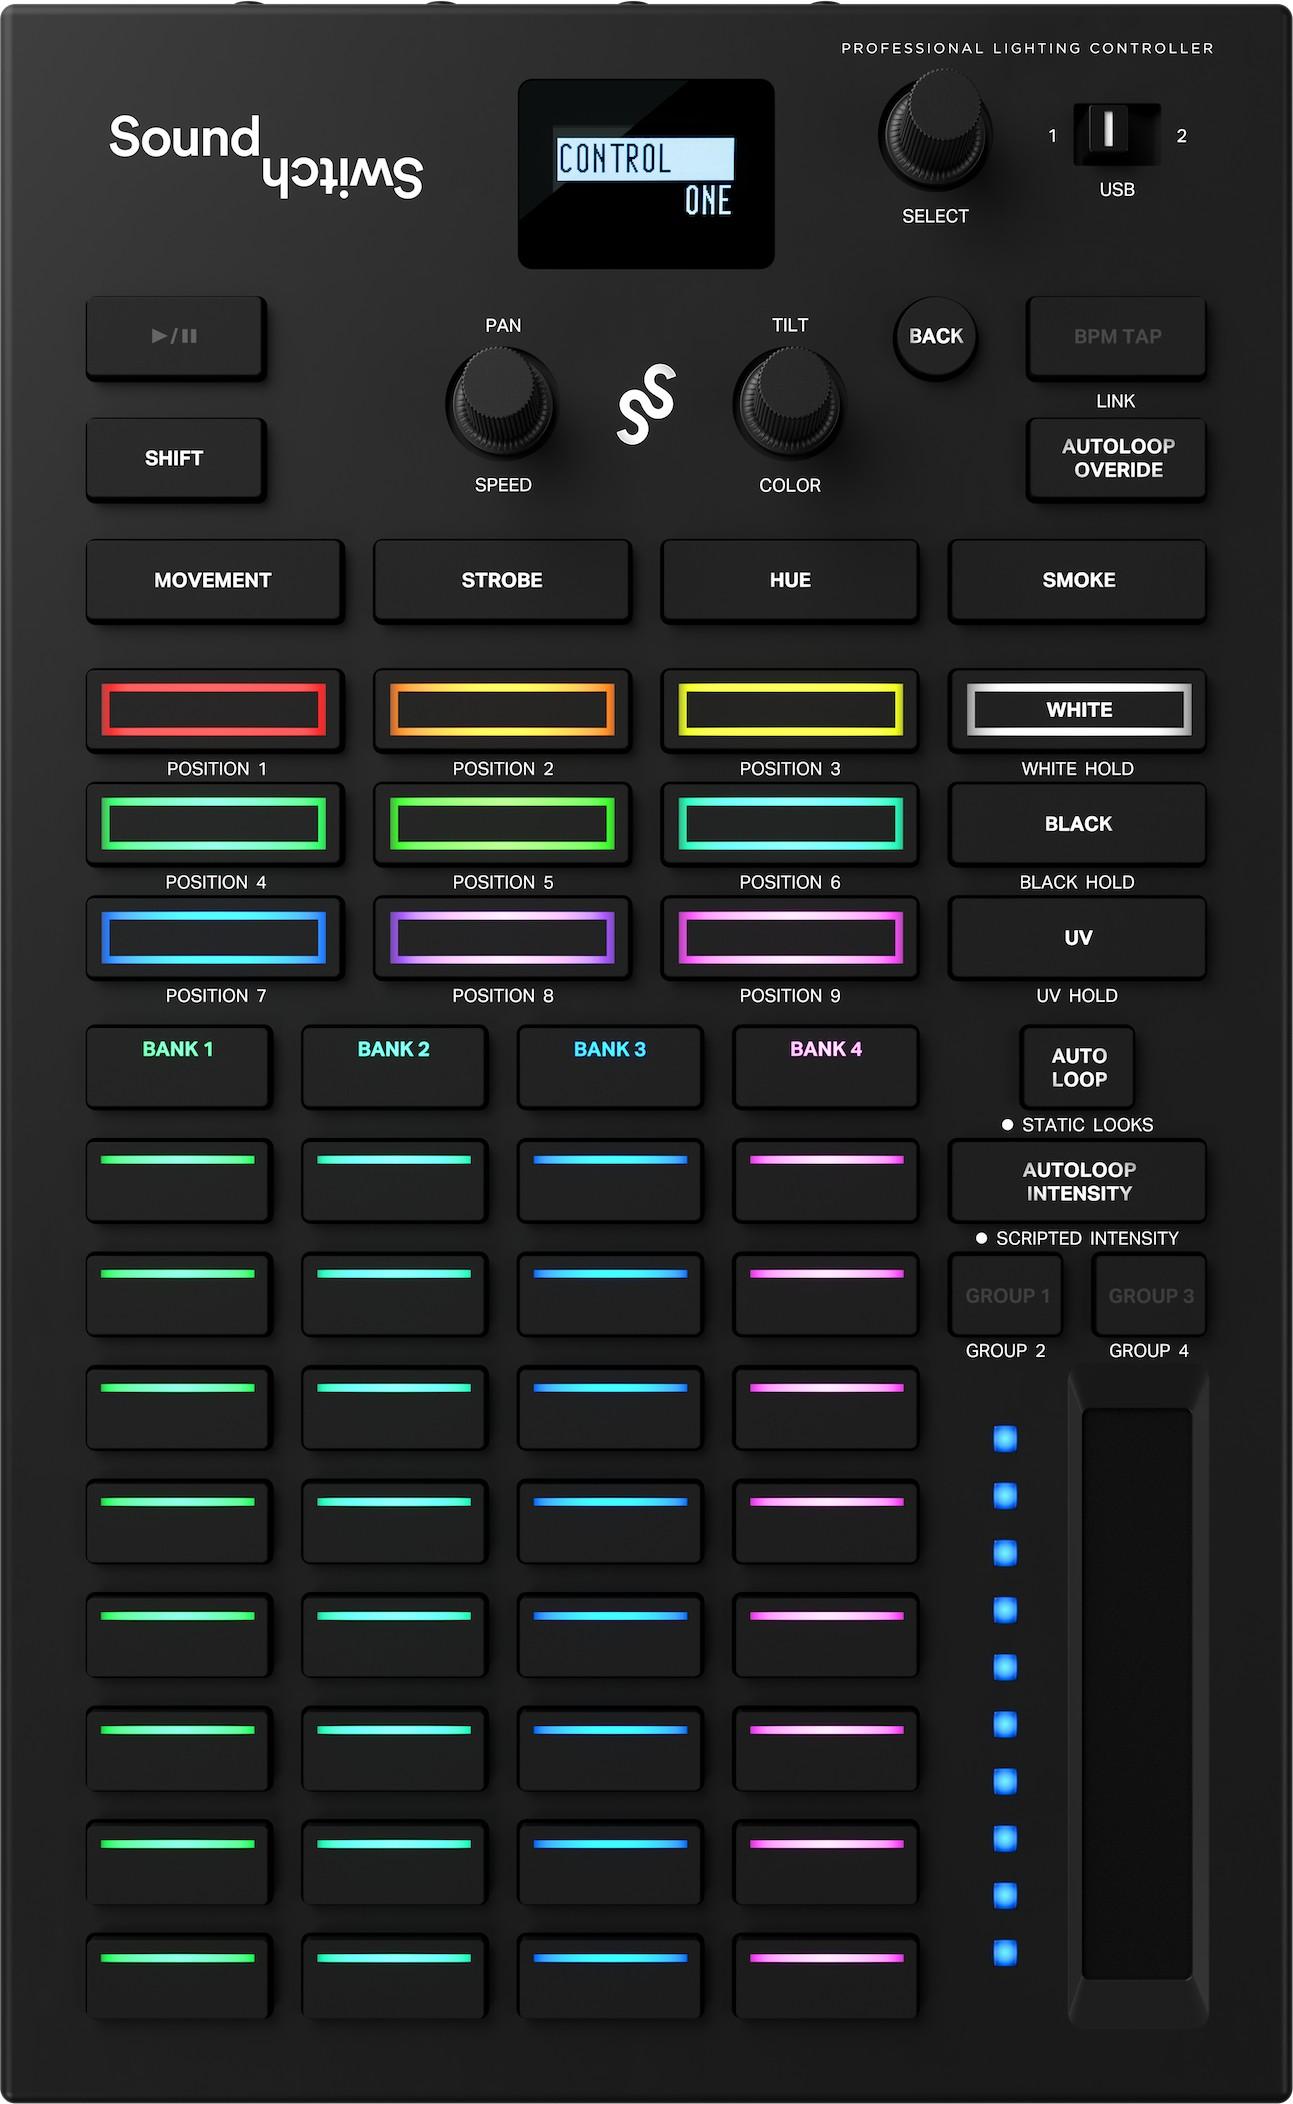Click the TILT / COLOR knob
Screen dimensions: 1293x2104
tap(789, 404)
